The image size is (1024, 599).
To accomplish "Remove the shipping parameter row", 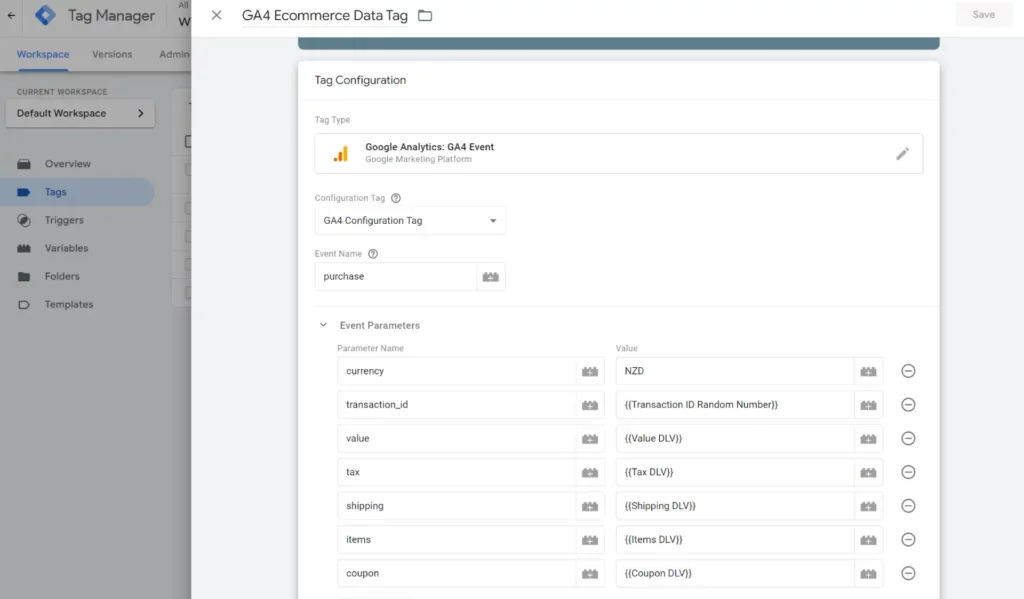I will [x=908, y=506].
